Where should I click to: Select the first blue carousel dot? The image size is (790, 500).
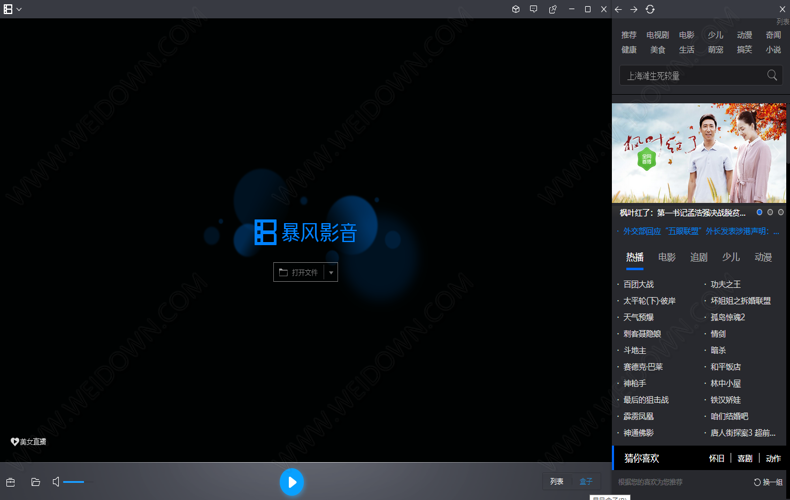[x=759, y=212]
